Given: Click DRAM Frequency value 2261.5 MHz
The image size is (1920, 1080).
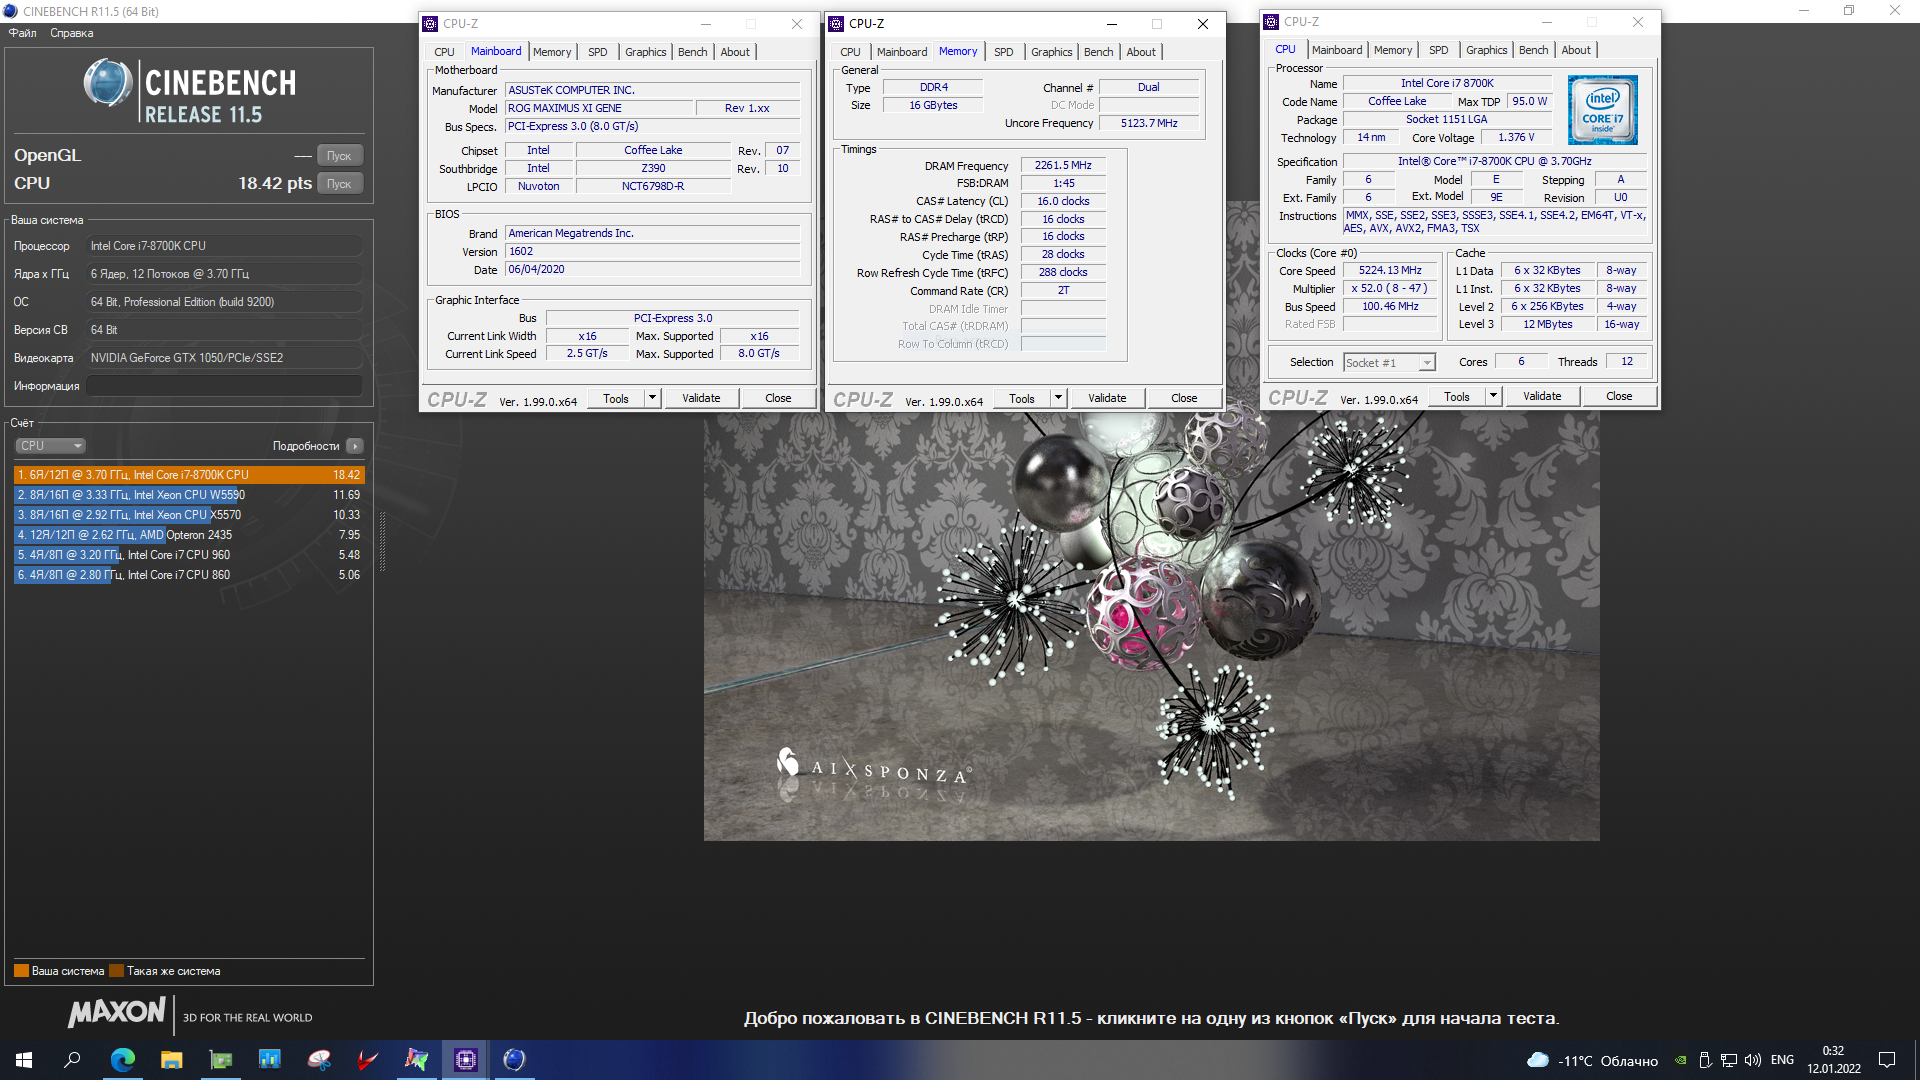Looking at the screenshot, I should coord(1063,165).
